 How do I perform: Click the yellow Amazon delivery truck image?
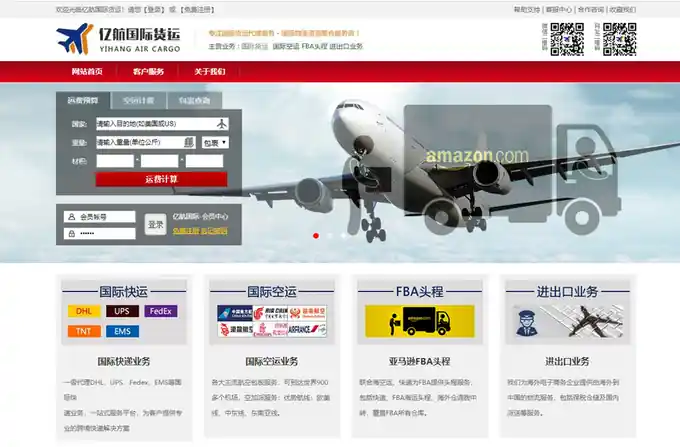tap(419, 321)
